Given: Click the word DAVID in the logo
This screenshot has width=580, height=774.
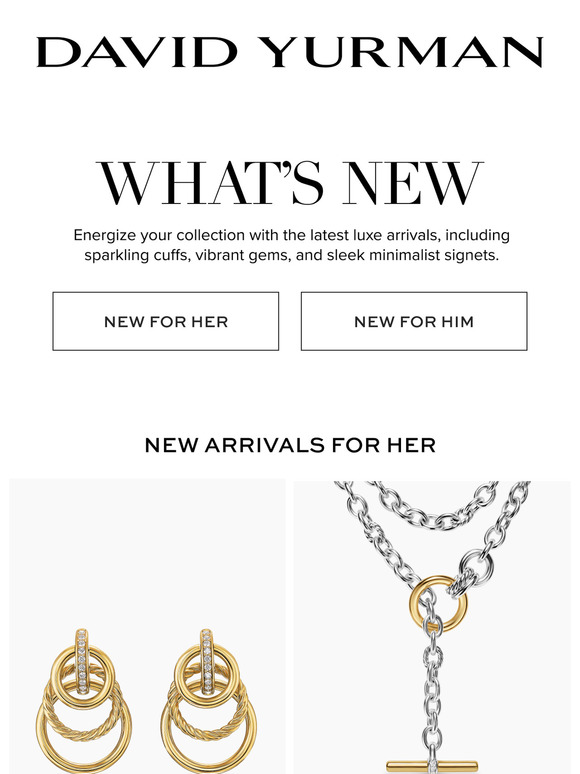Looking at the screenshot, I should tap(137, 52).
